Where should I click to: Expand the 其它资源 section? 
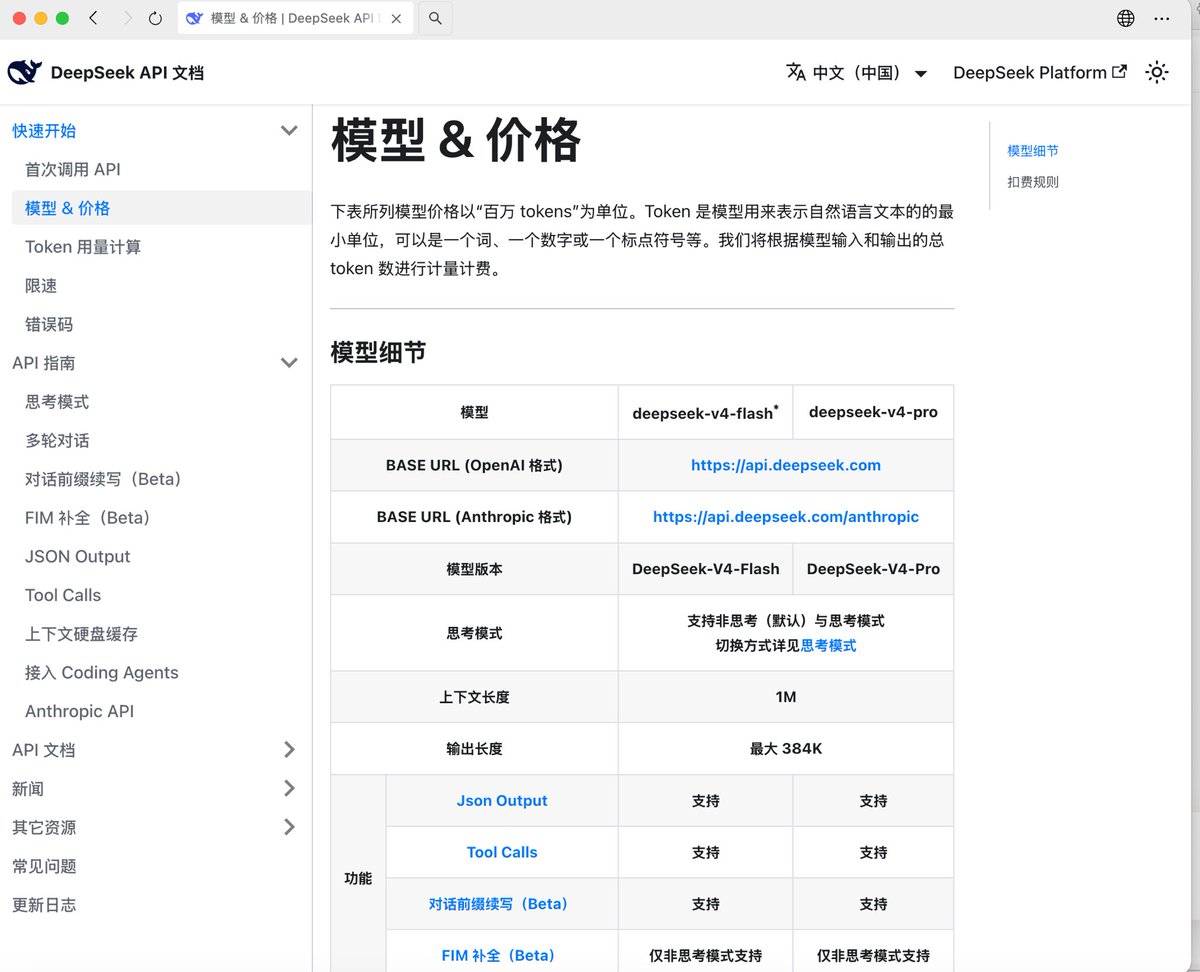click(289, 827)
